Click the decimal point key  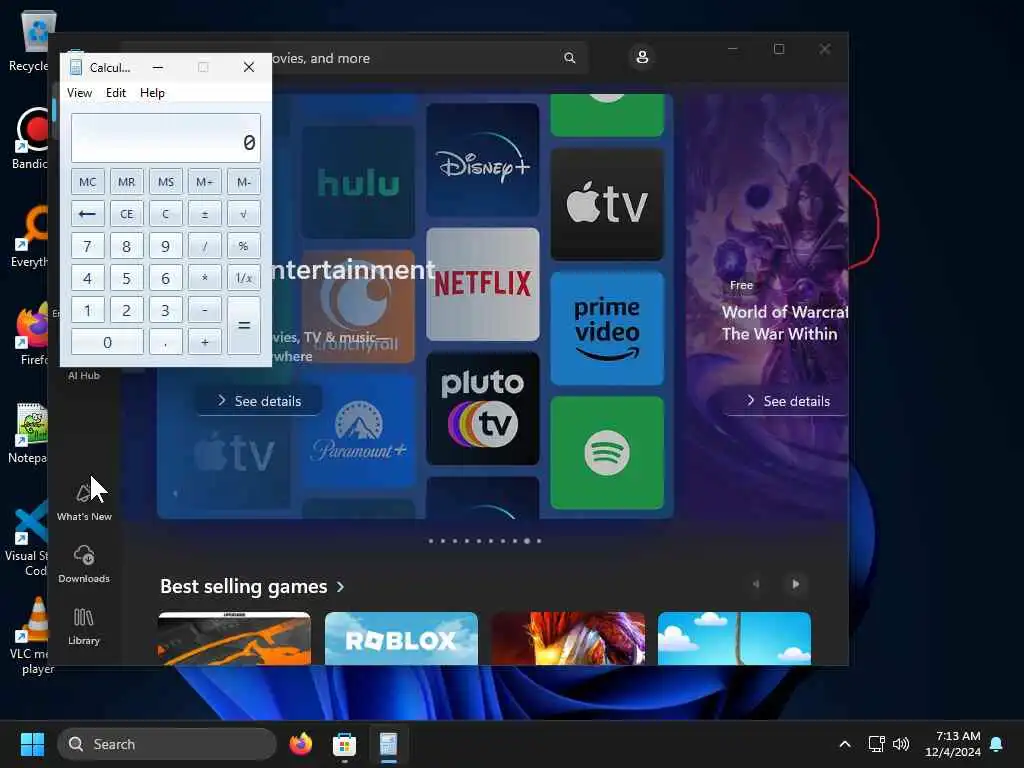click(x=166, y=342)
